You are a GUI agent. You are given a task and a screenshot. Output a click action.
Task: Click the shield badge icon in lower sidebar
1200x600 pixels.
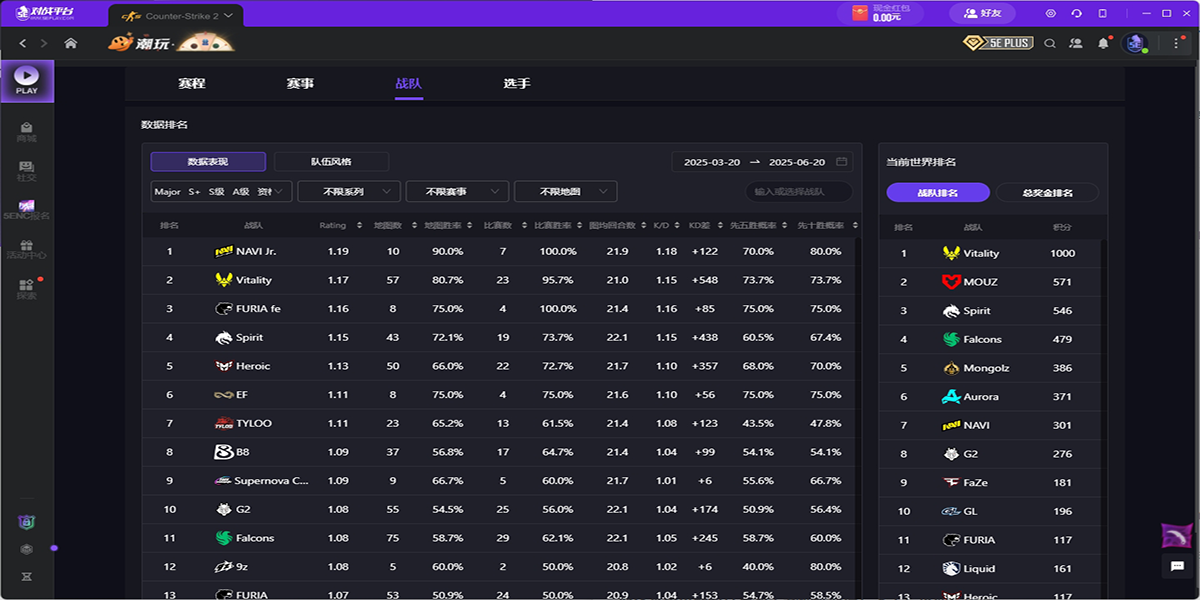27,522
